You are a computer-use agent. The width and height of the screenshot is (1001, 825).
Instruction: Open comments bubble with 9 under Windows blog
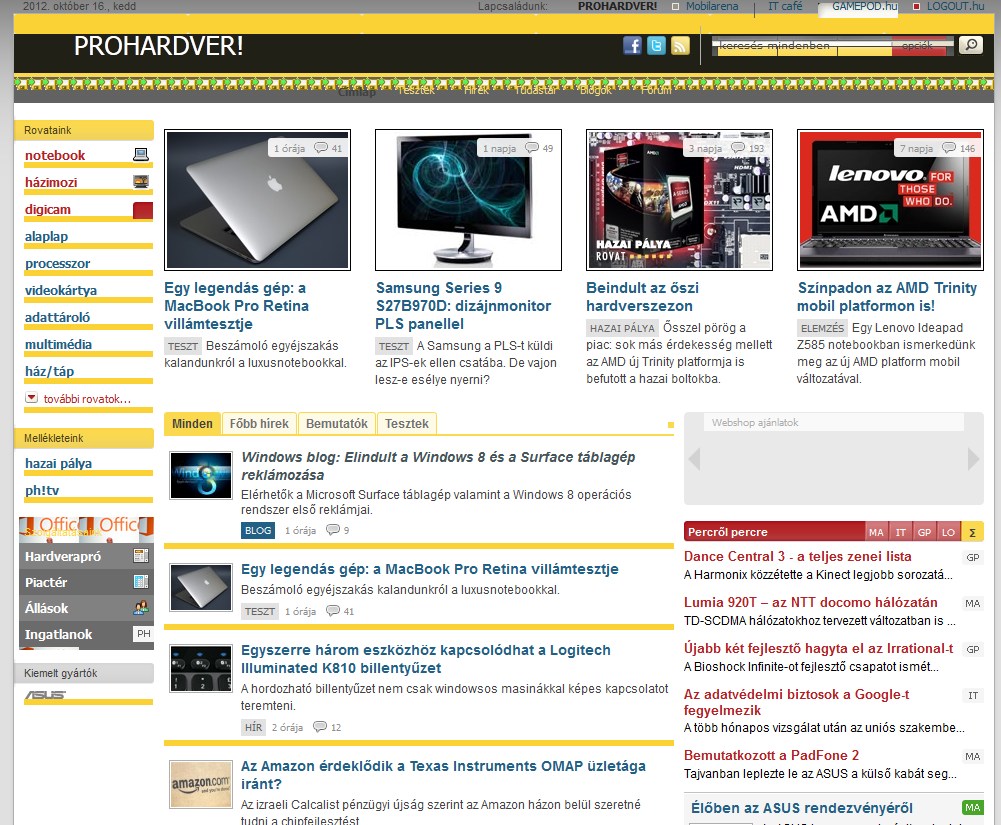[x=333, y=529]
